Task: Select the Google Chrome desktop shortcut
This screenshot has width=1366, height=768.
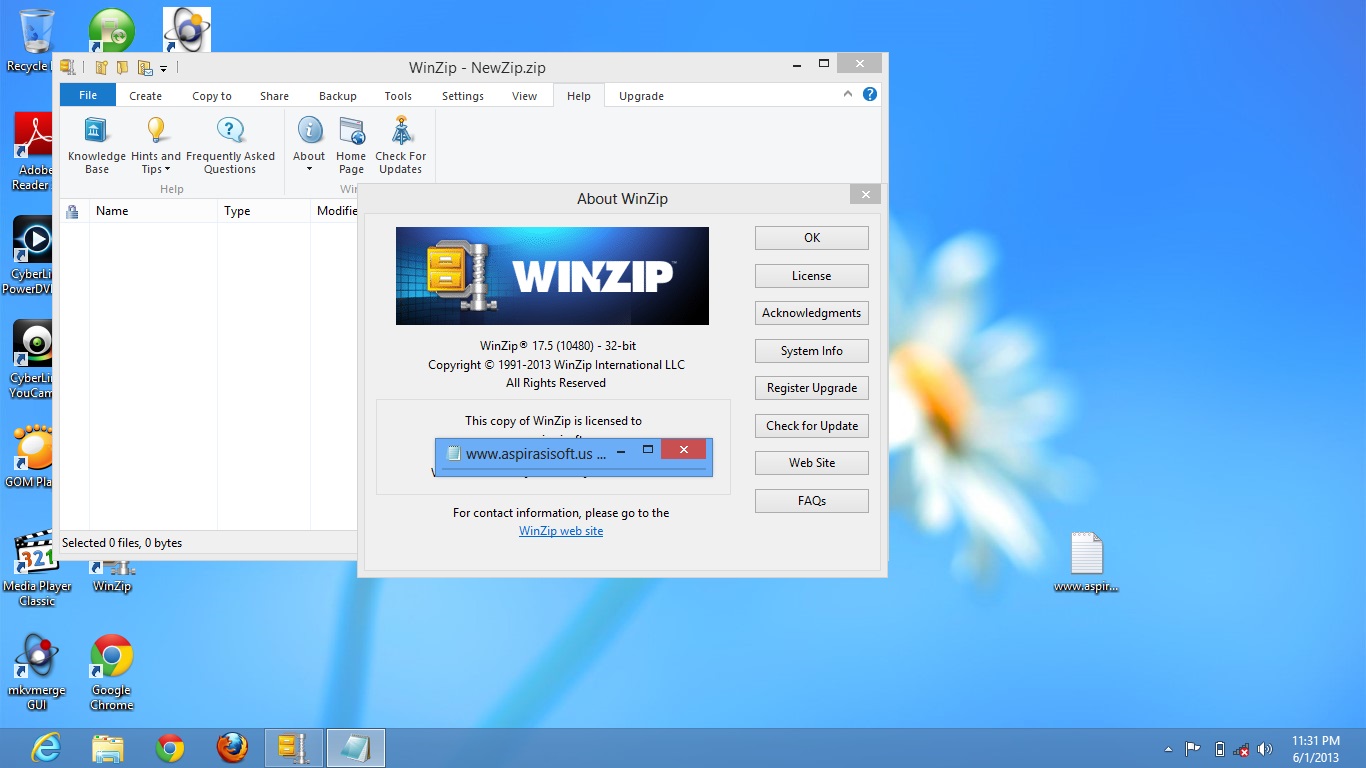Action: point(112,671)
